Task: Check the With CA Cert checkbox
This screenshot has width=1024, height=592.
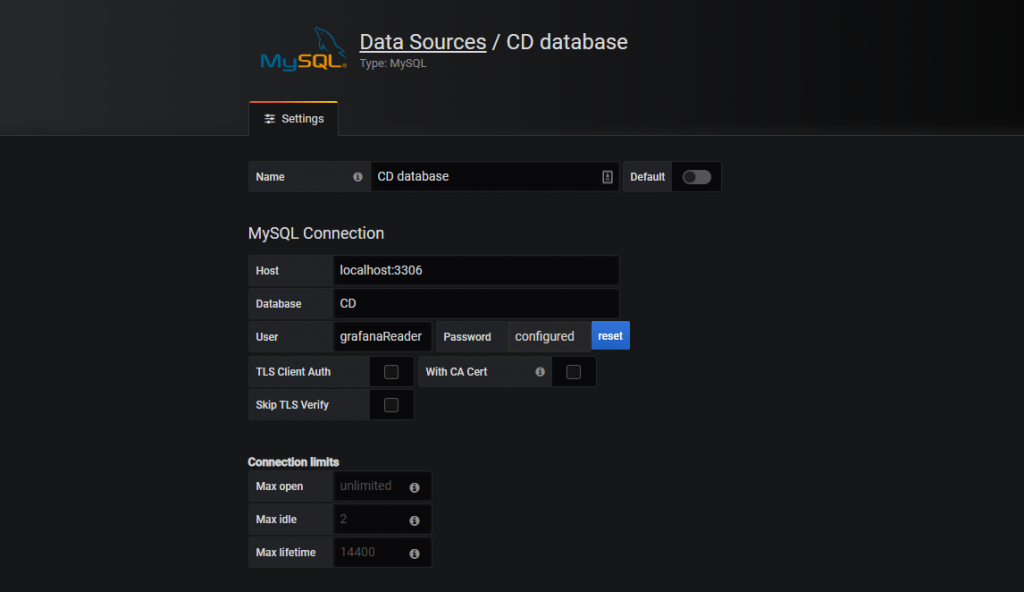Action: coord(573,372)
